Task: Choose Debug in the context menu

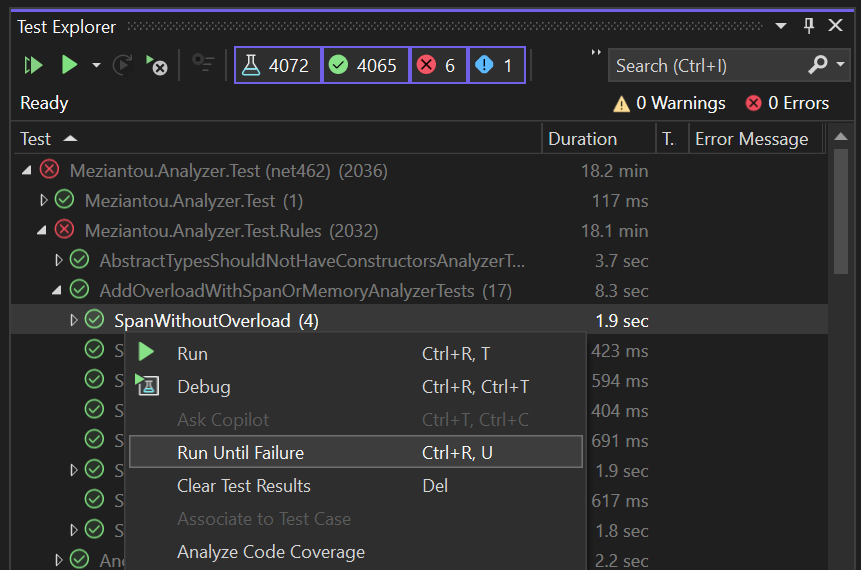Action: [x=204, y=387]
